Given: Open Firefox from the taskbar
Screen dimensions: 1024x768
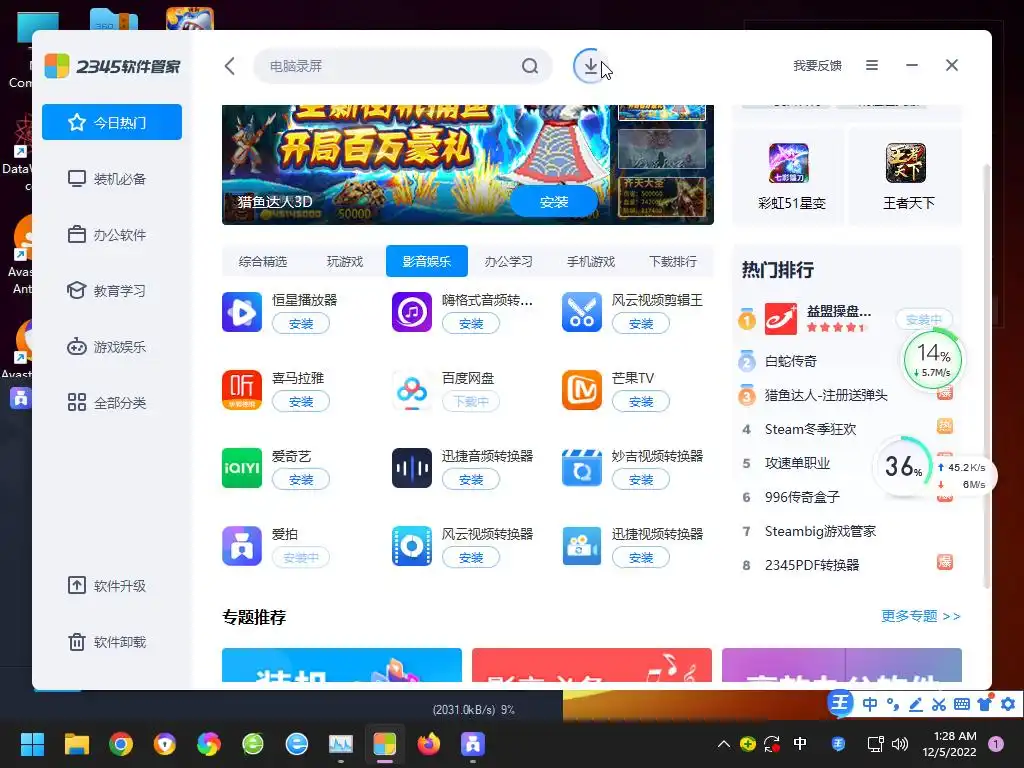Looking at the screenshot, I should (x=428, y=744).
